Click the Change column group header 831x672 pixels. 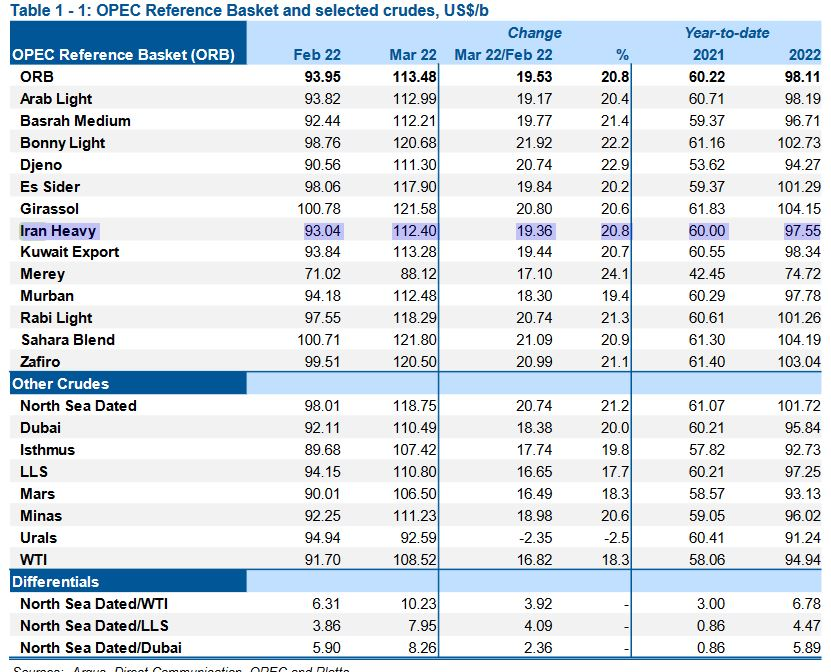[534, 33]
